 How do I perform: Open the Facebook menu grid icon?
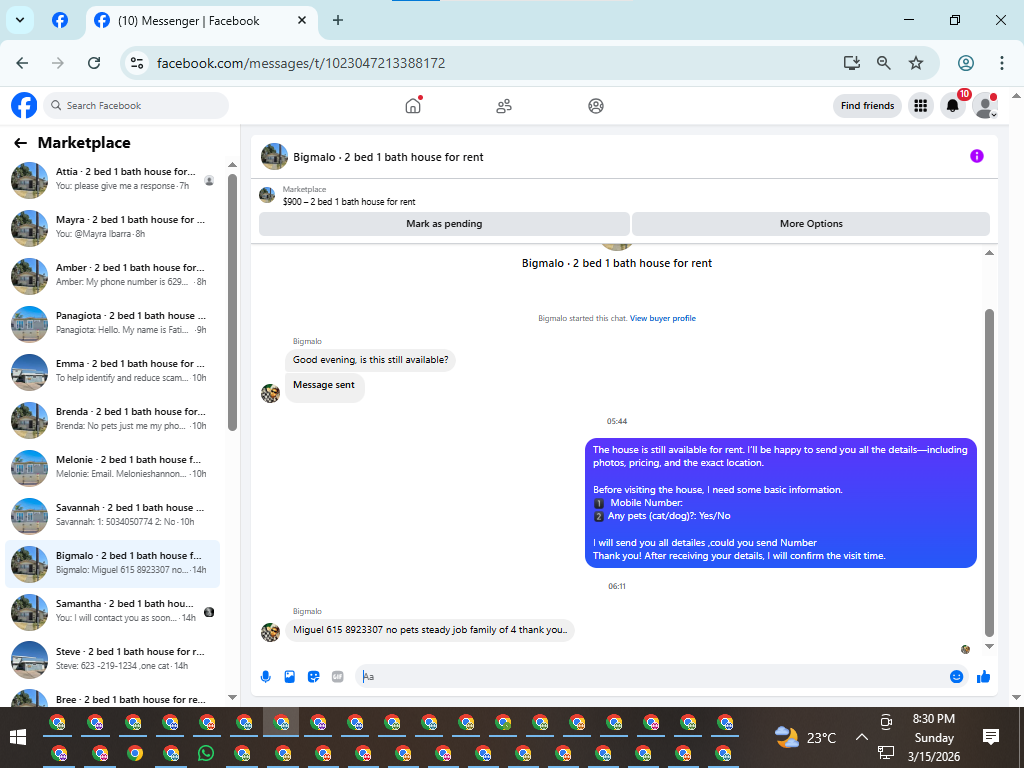tap(920, 106)
